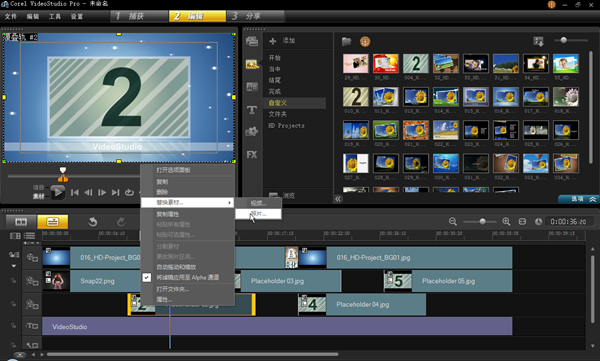600x361 pixels.
Task: Click the sort library clips icon
Action: (538, 41)
